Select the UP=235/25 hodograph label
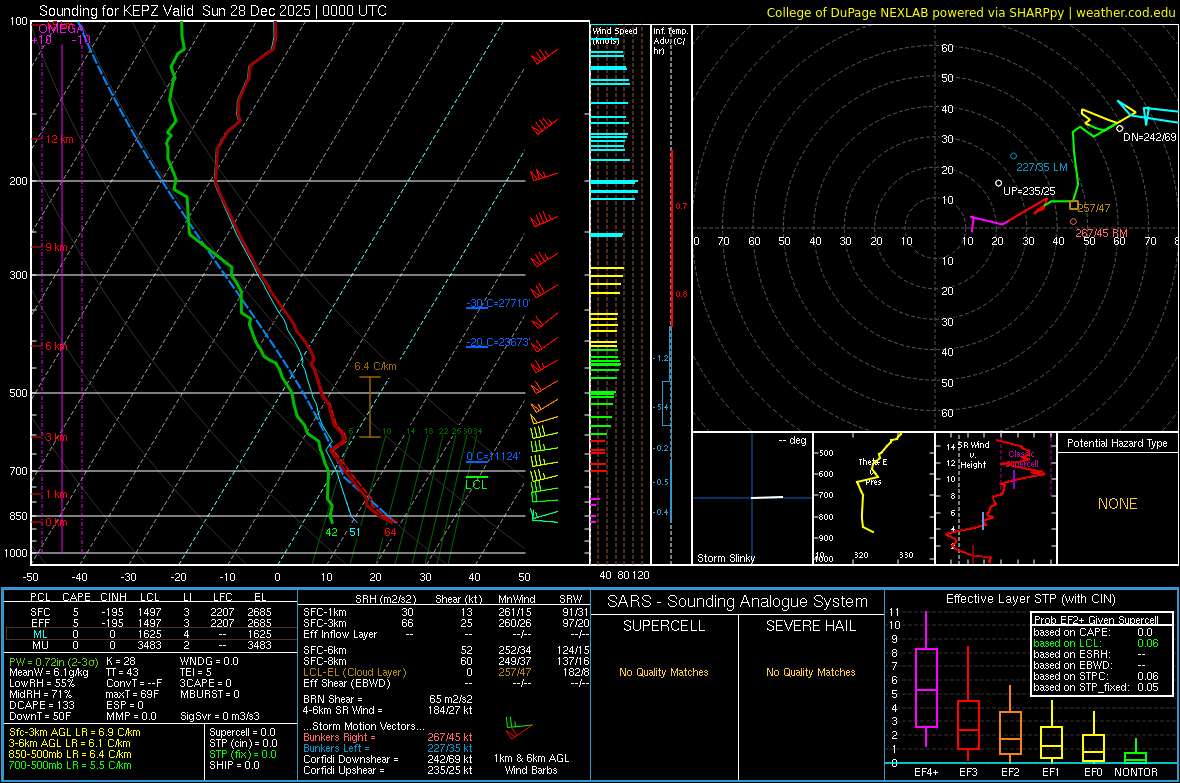 coord(1029,191)
